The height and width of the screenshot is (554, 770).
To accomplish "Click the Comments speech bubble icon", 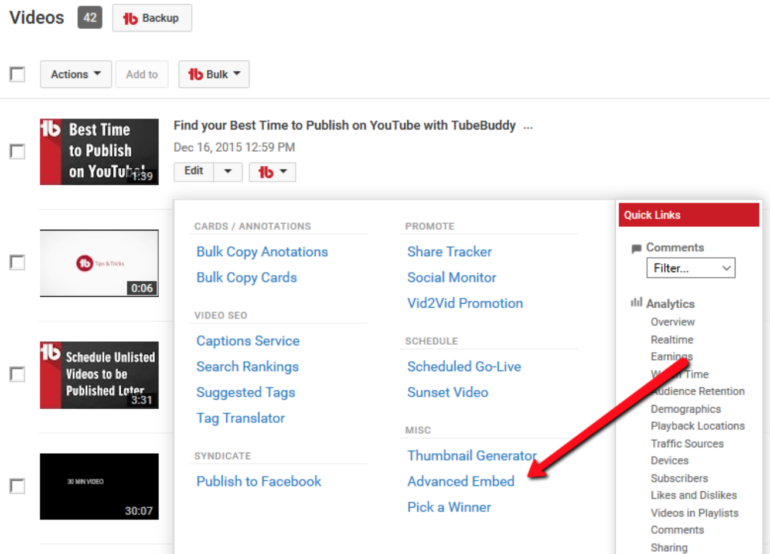I will 636,249.
